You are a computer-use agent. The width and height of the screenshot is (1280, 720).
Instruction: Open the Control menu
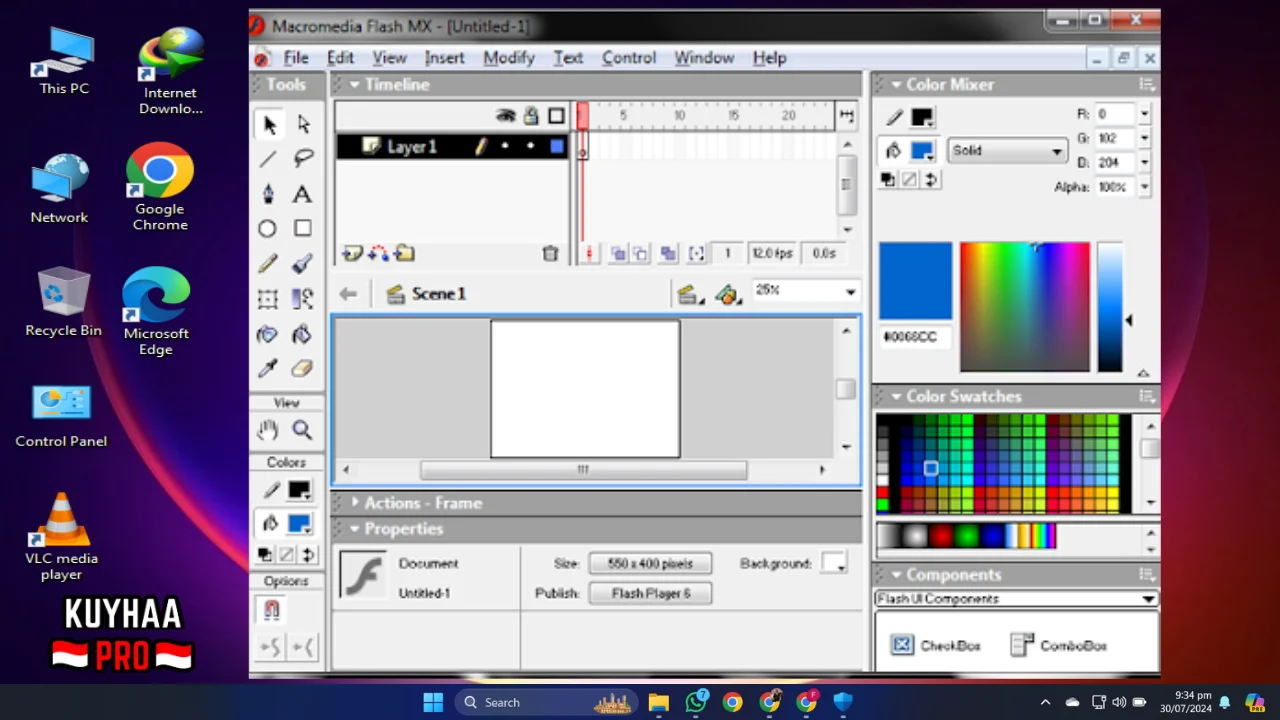(629, 58)
